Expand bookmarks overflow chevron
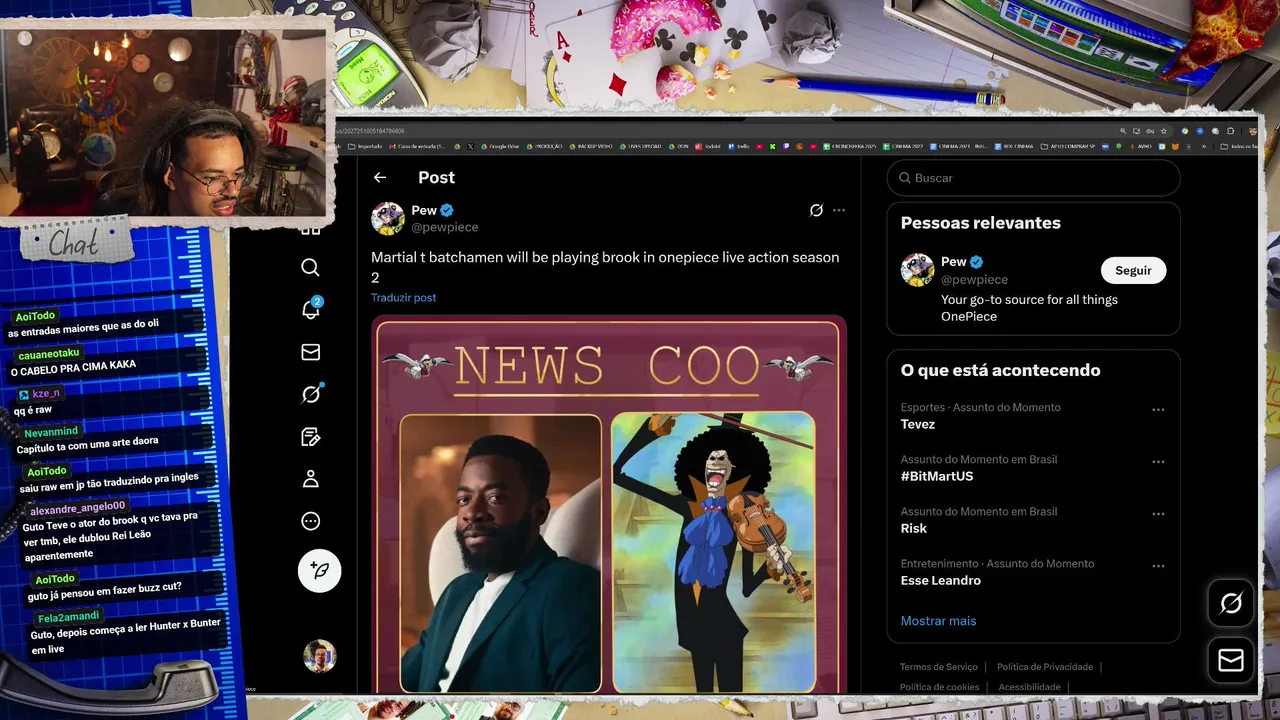The image size is (1280, 720). point(1204,146)
